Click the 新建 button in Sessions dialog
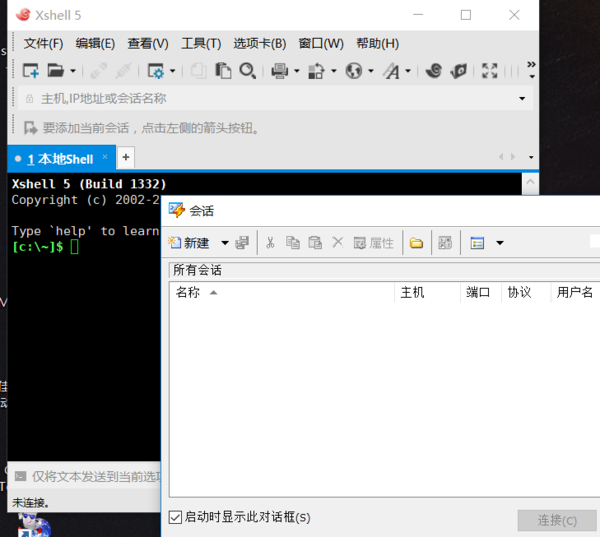Image resolution: width=600 pixels, height=537 pixels. [x=189, y=243]
